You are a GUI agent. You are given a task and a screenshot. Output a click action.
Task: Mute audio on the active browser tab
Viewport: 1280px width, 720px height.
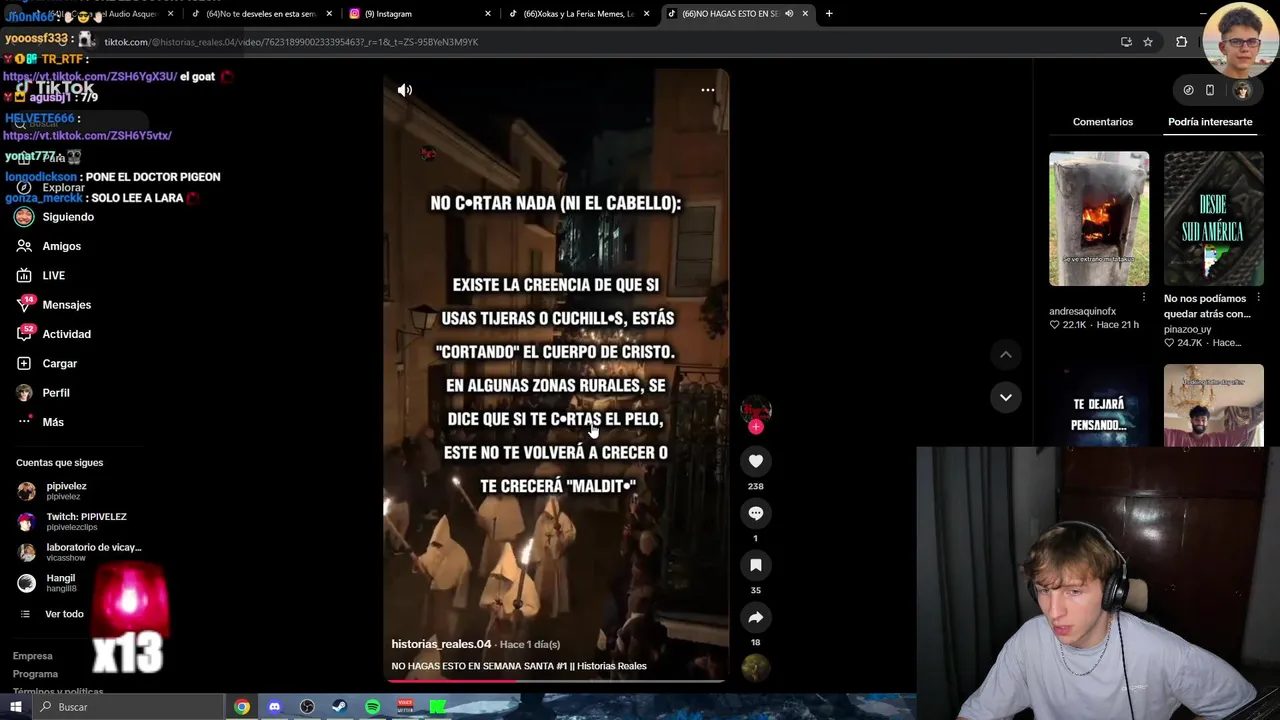point(789,14)
